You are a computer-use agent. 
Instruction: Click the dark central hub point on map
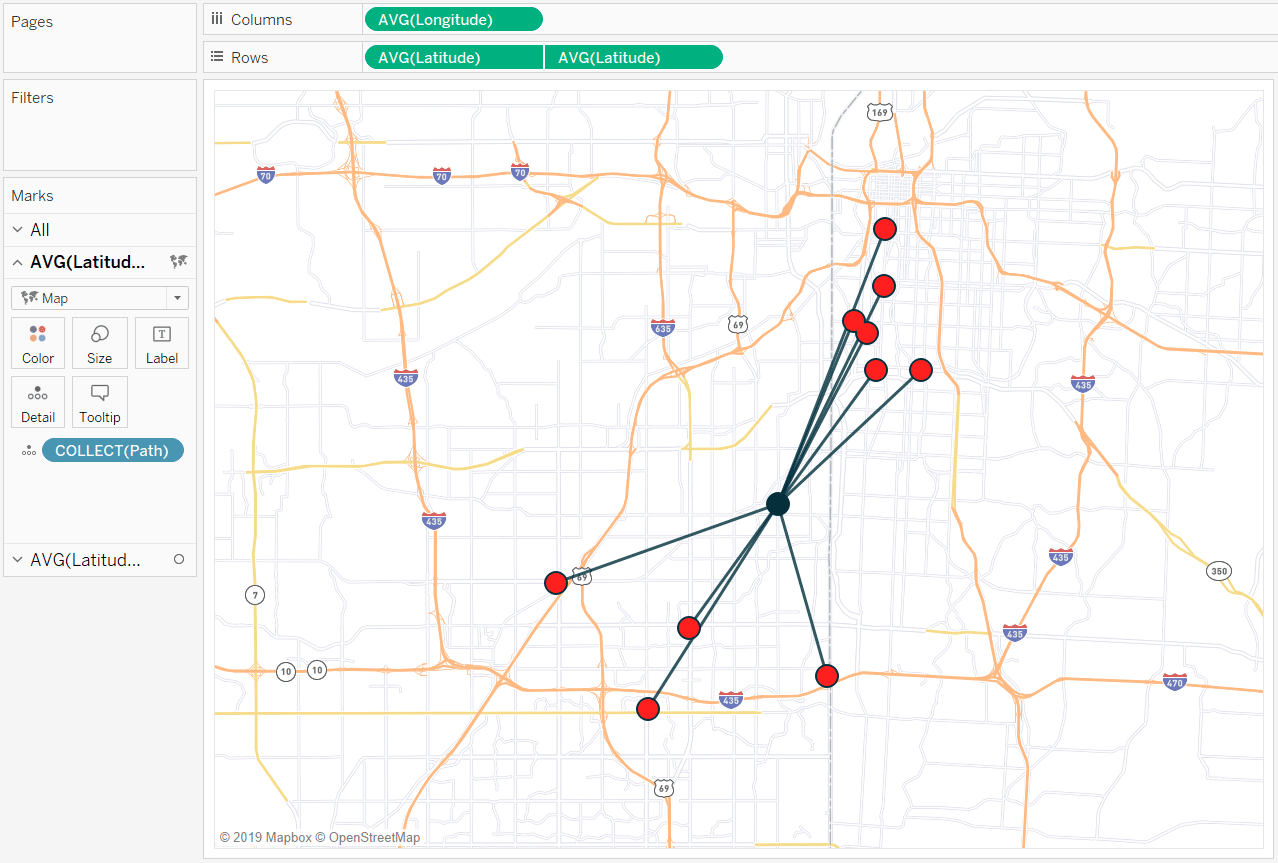click(x=778, y=504)
